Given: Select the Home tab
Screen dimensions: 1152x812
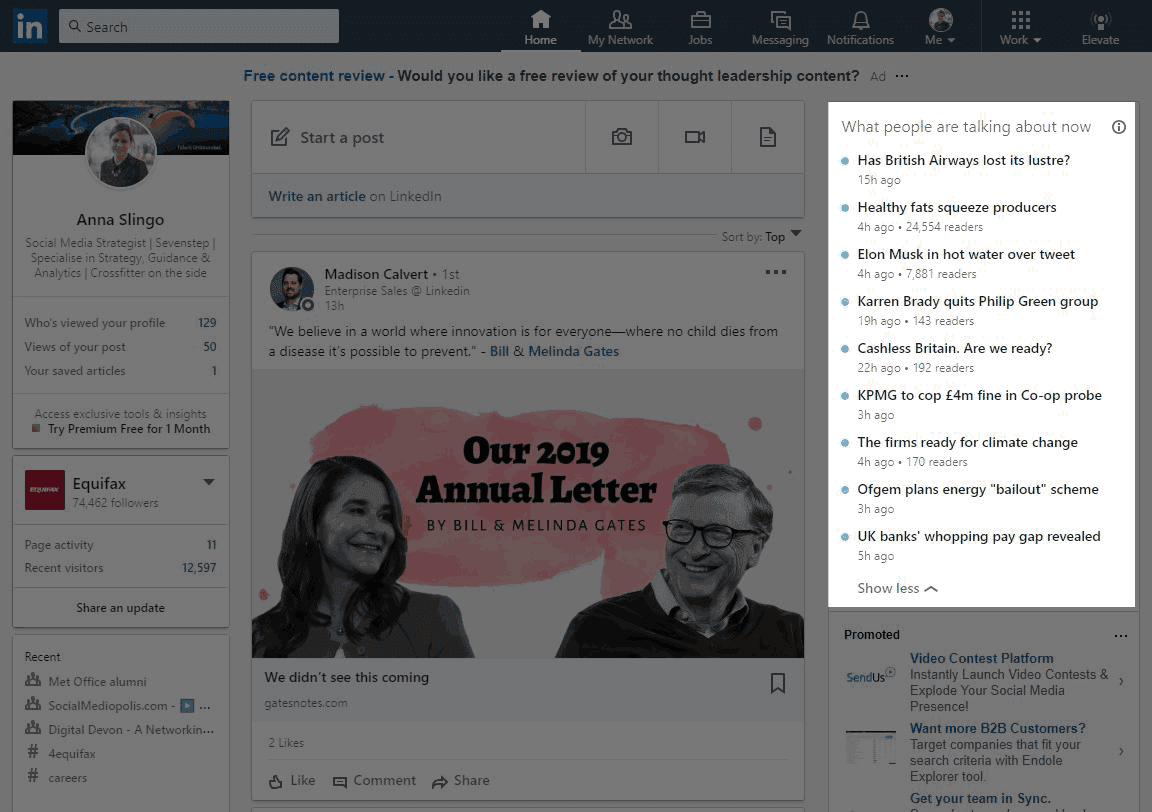Looking at the screenshot, I should 540,27.
